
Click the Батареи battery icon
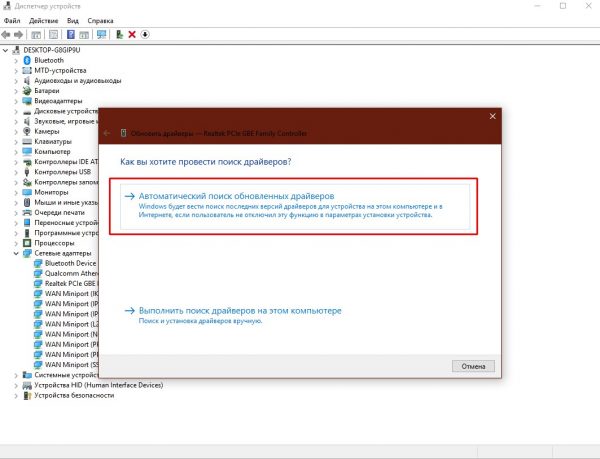(27, 91)
